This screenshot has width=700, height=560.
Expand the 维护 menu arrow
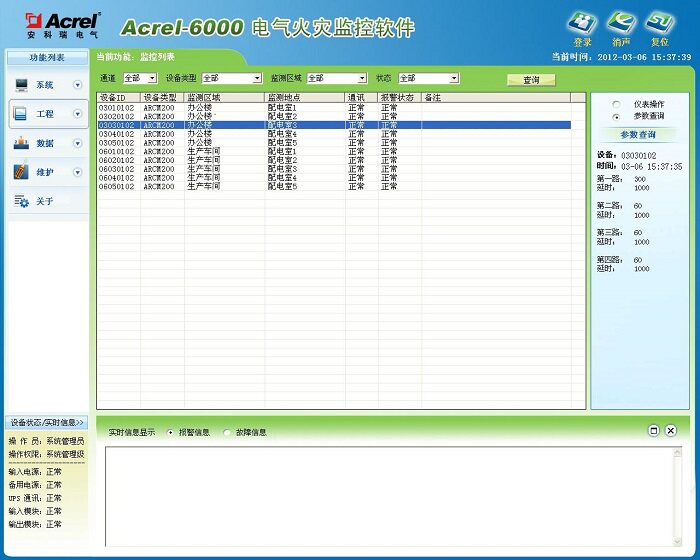[78, 172]
